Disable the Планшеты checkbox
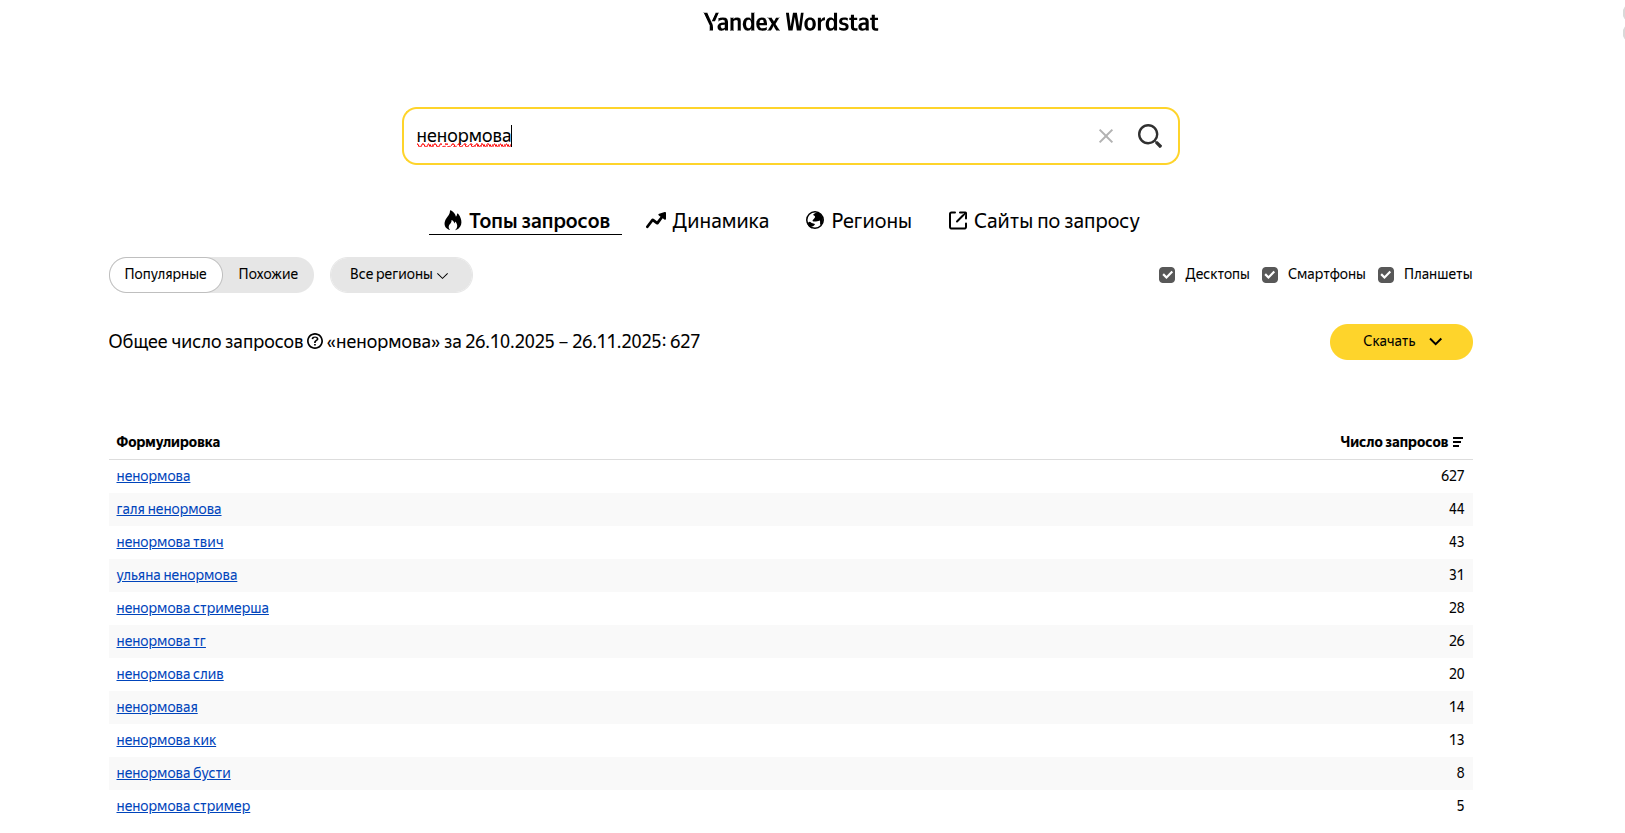The height and width of the screenshot is (833, 1625). click(1386, 275)
